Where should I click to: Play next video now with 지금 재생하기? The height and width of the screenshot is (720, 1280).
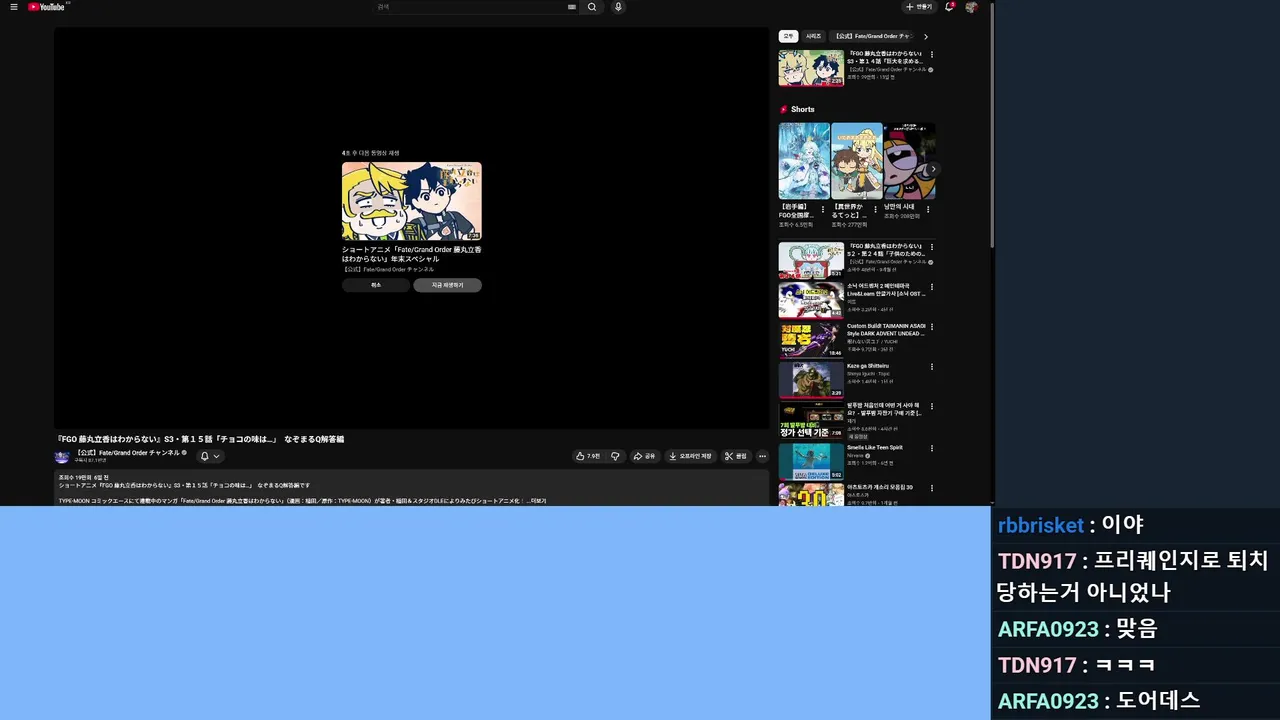[447, 285]
